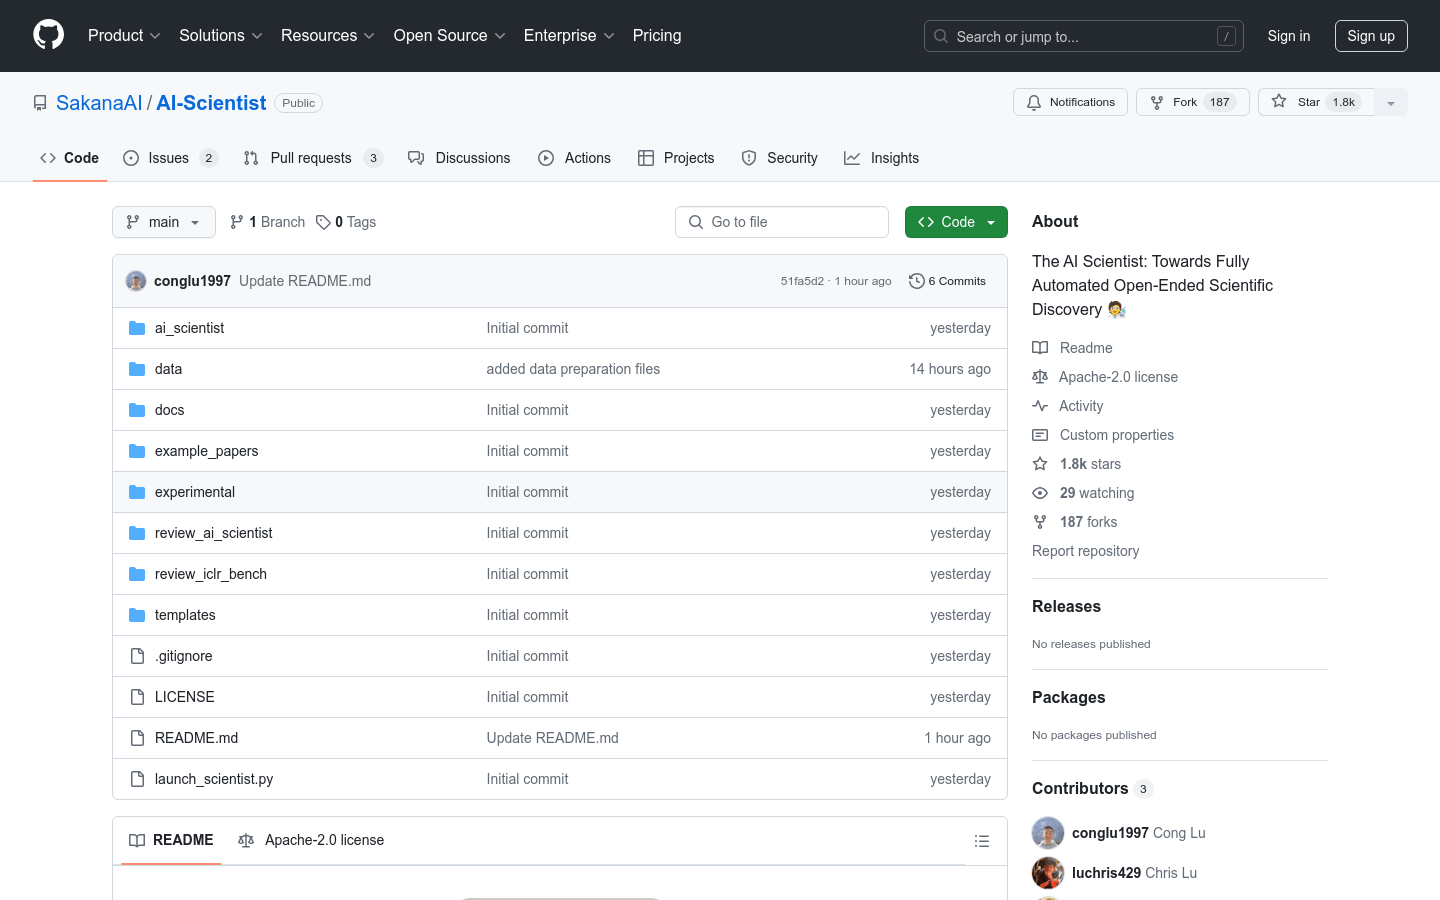Open the AI-Scientist repository link
This screenshot has width=1440, height=900.
point(211,103)
